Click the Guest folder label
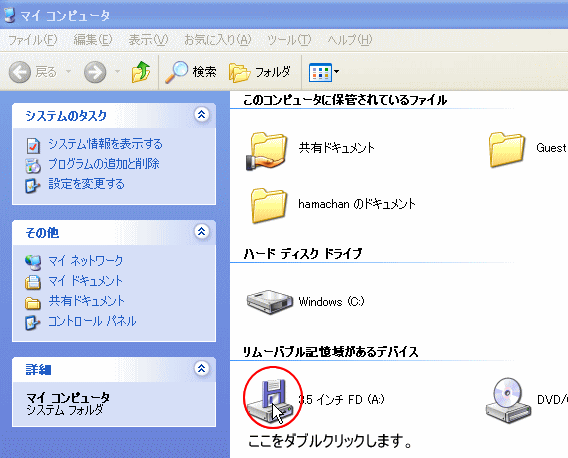 [552, 148]
